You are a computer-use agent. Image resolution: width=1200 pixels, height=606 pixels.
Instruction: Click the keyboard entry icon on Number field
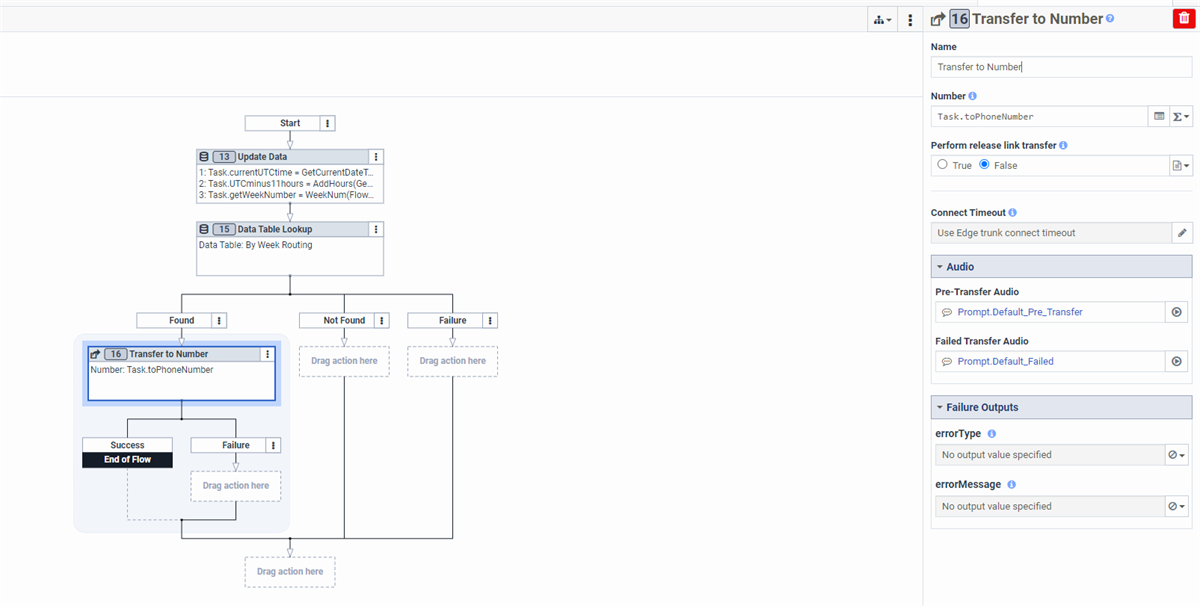tap(1158, 116)
